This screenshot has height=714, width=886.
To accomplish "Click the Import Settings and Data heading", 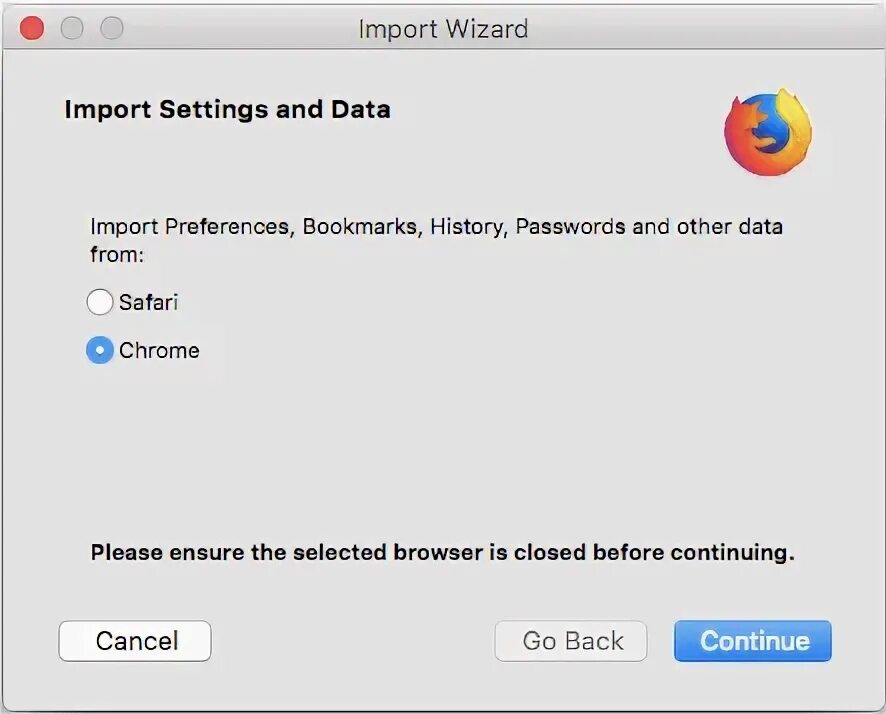I will point(227,109).
